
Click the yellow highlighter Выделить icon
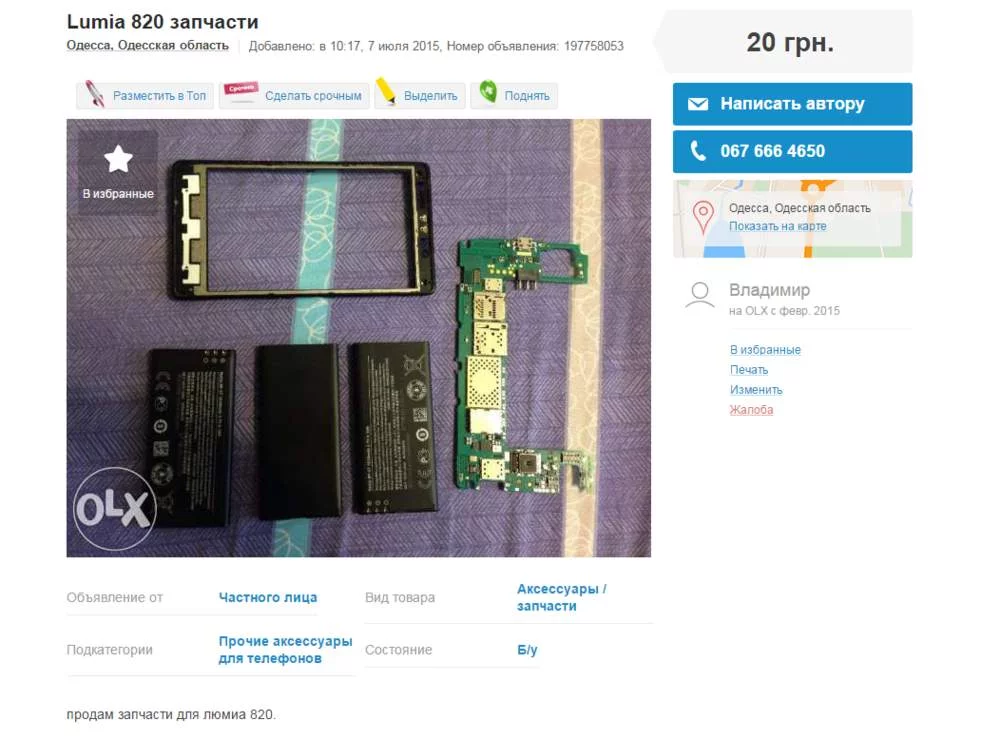[386, 91]
